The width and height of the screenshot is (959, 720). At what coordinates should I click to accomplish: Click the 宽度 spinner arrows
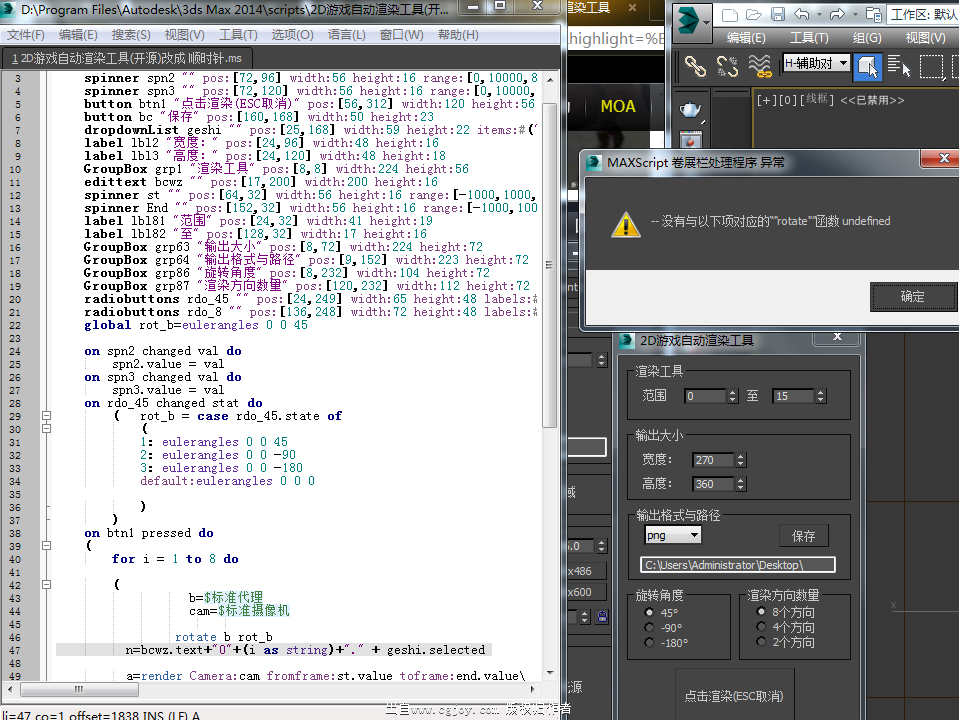point(741,460)
